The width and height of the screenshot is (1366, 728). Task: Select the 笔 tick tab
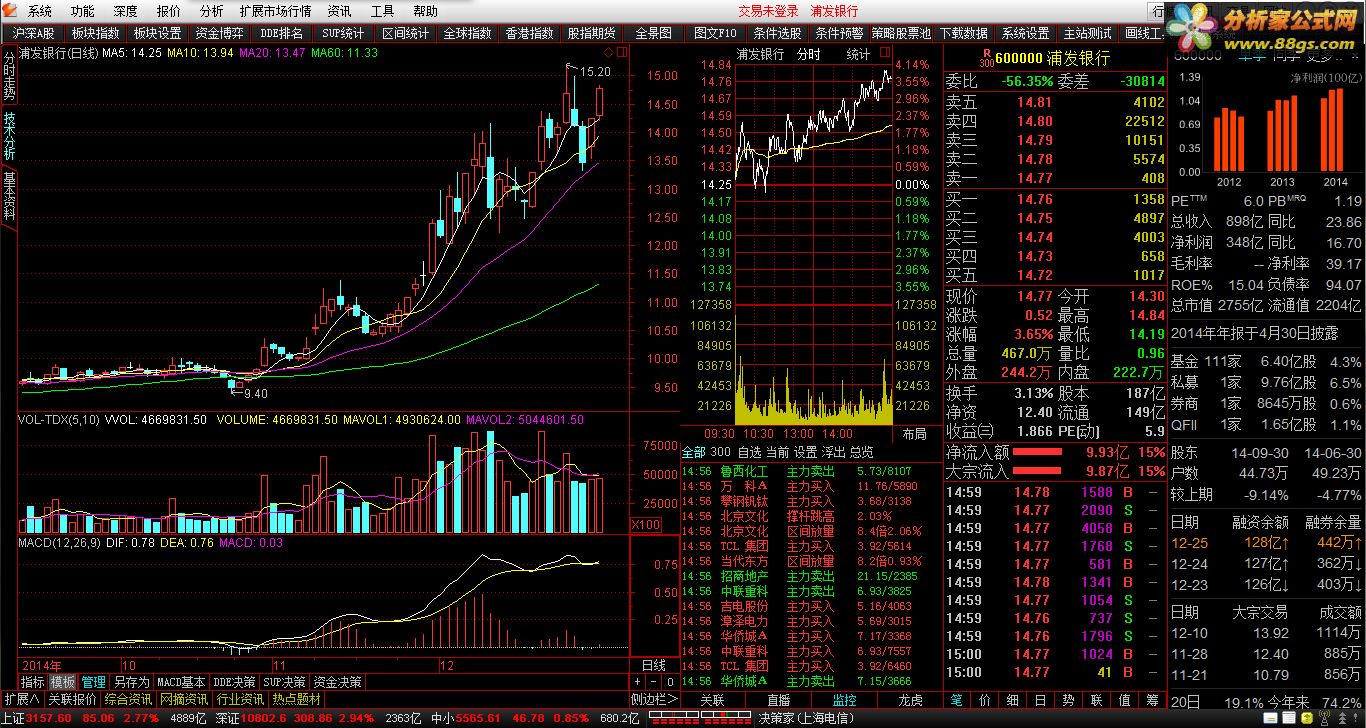click(958, 700)
